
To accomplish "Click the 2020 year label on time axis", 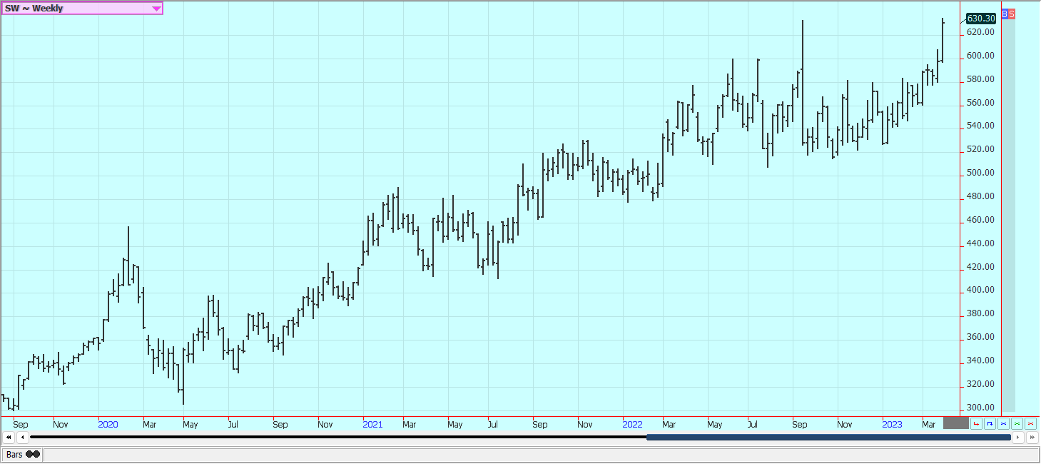I will click(108, 424).
